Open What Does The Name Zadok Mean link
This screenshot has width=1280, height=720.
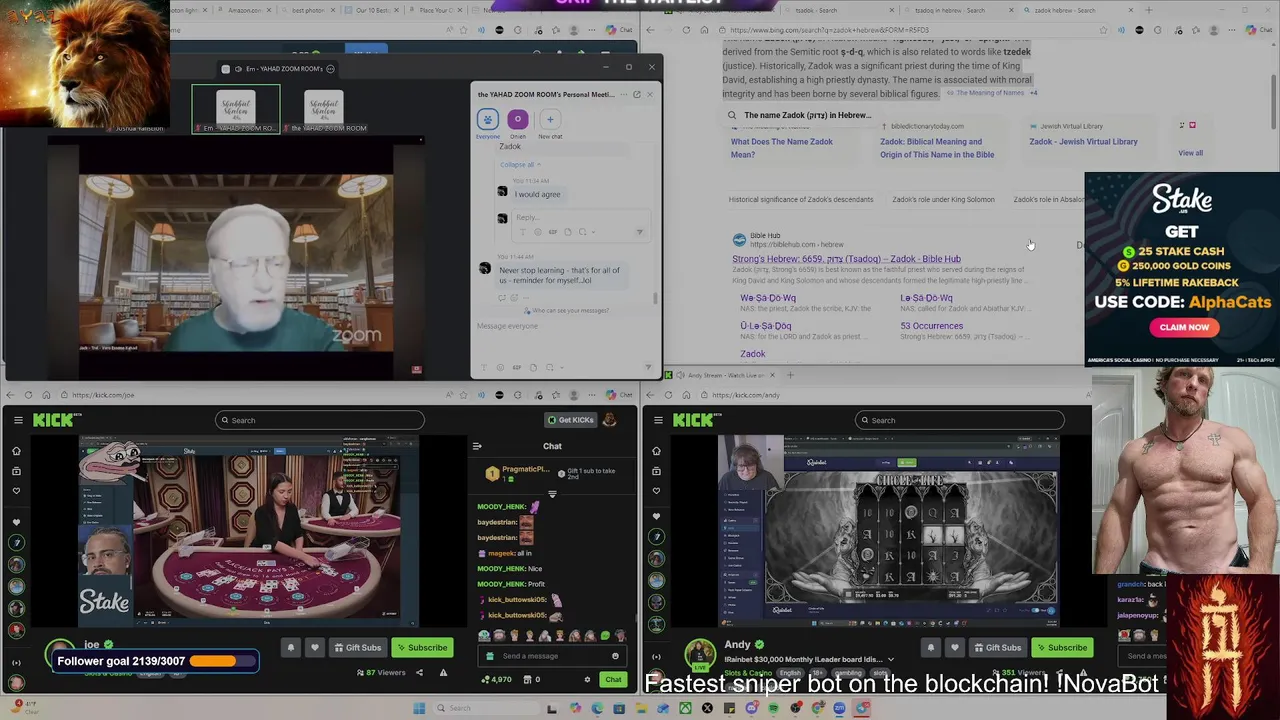click(781, 148)
